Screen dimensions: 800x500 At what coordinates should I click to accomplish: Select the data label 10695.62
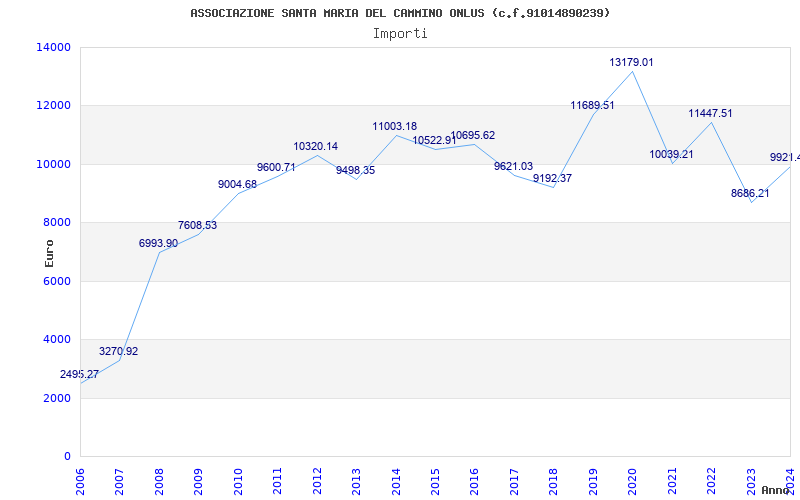coord(473,136)
